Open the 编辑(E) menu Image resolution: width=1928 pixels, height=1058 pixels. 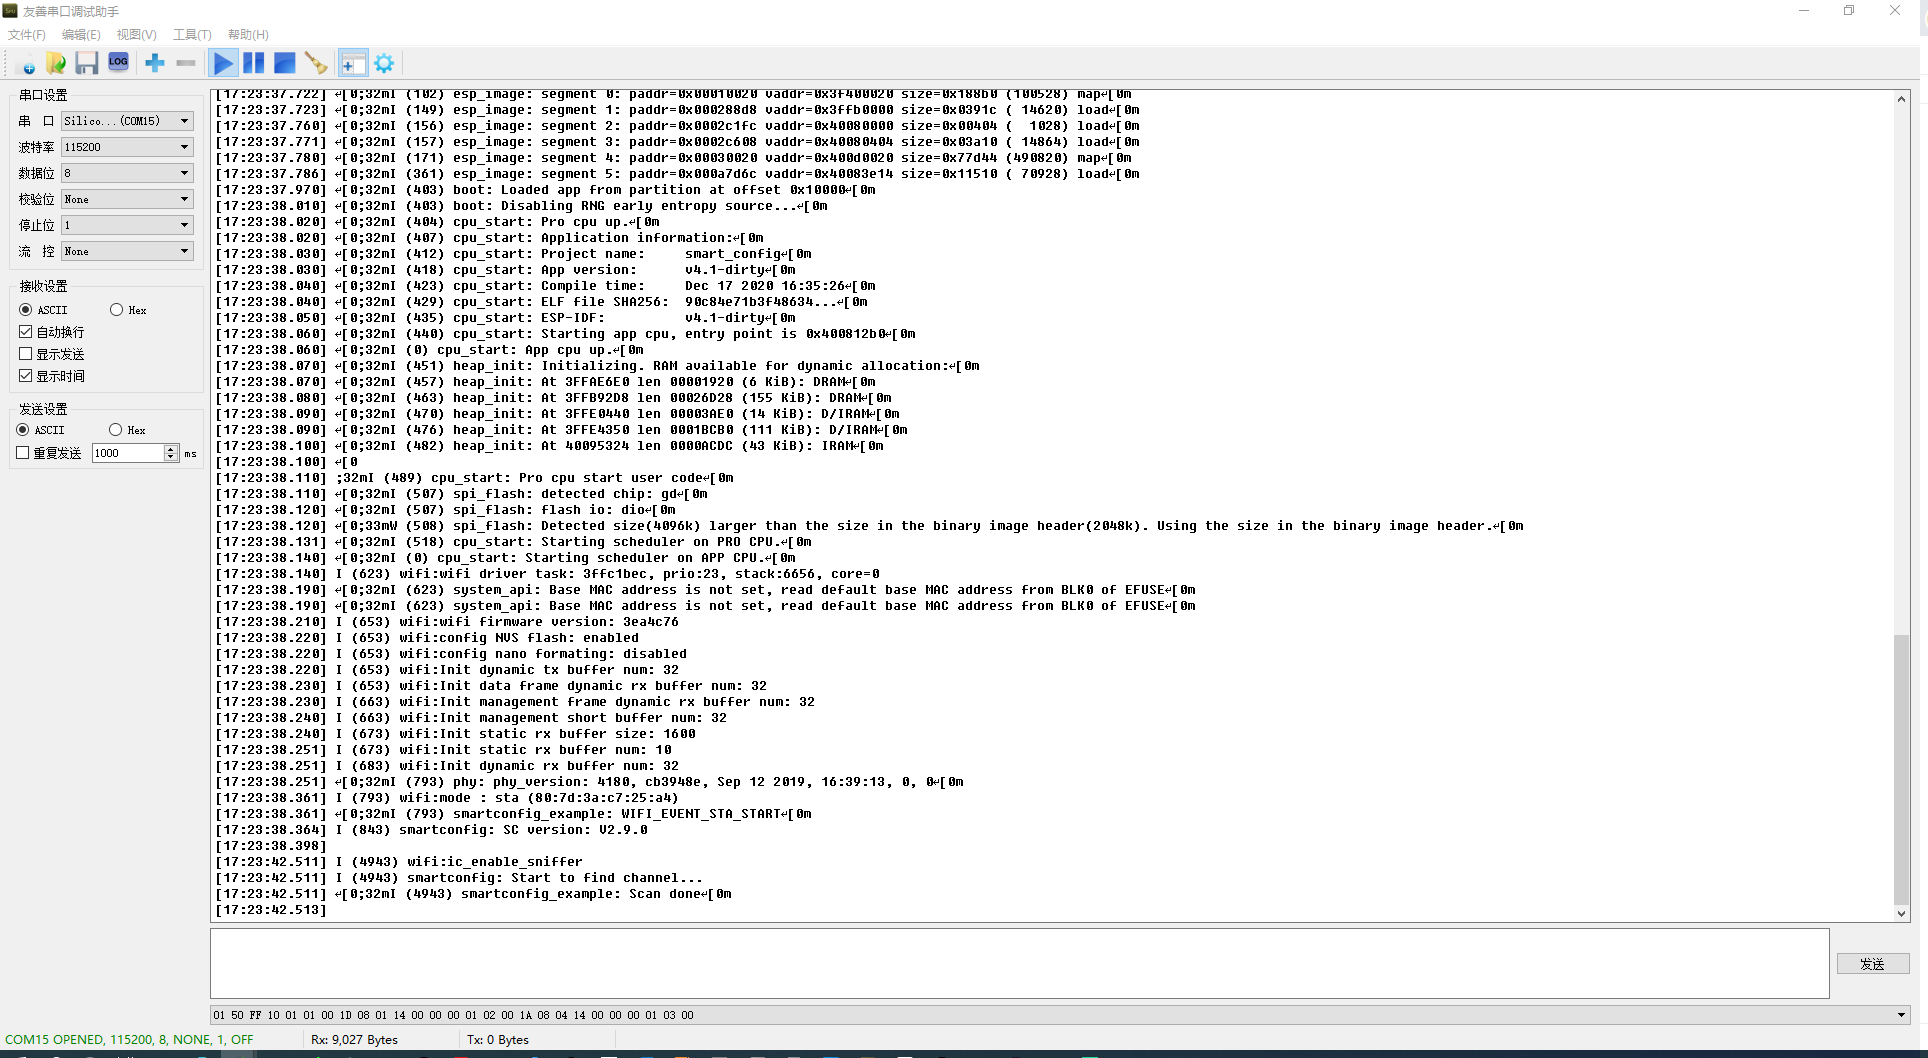point(81,34)
